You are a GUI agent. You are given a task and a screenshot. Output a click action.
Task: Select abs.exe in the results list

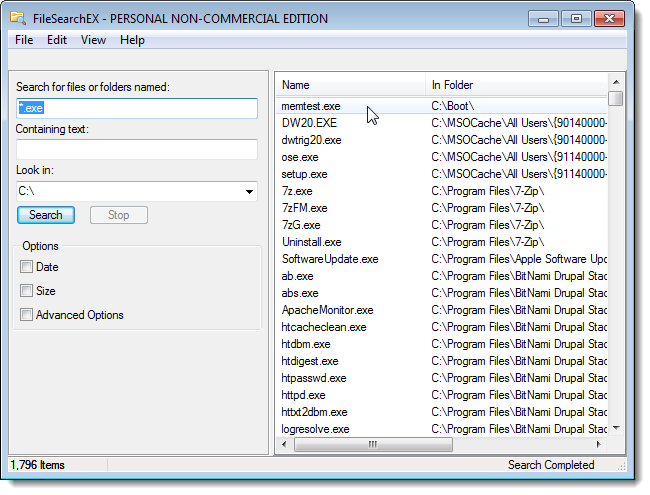pyautogui.click(x=300, y=293)
